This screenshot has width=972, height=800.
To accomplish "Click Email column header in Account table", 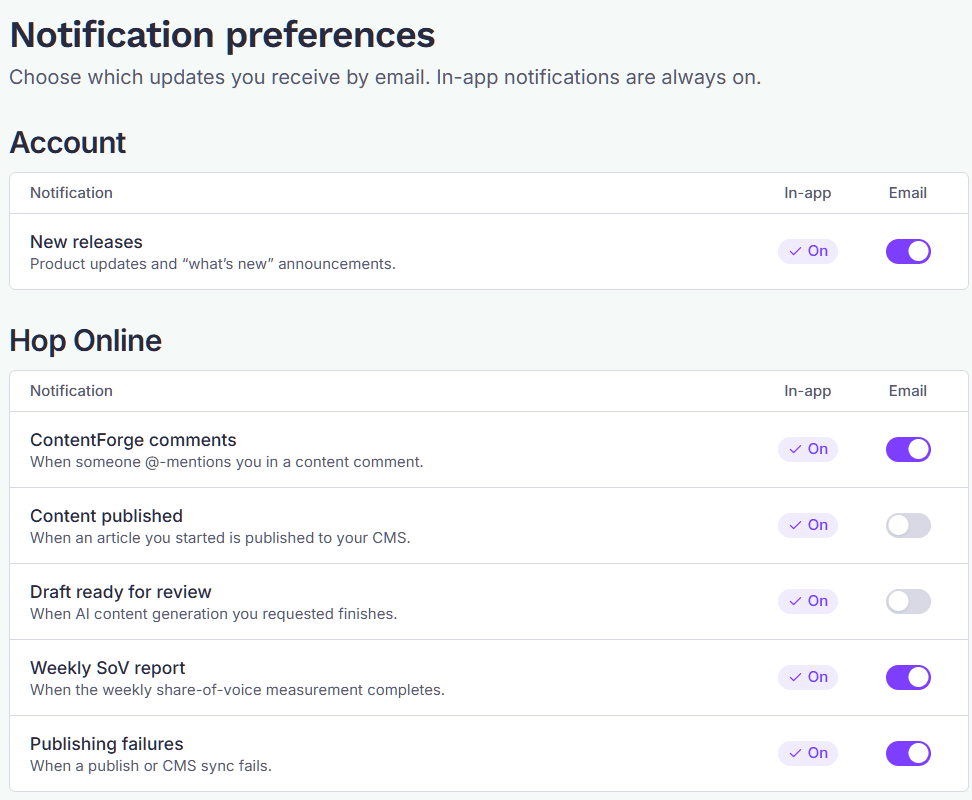I will (x=908, y=193).
